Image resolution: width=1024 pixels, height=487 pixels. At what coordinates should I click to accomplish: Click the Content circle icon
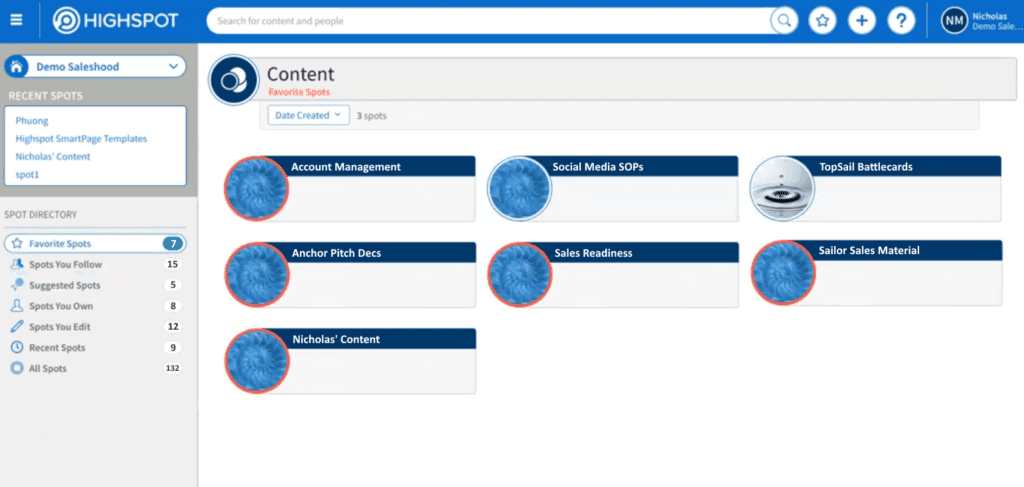point(234,80)
